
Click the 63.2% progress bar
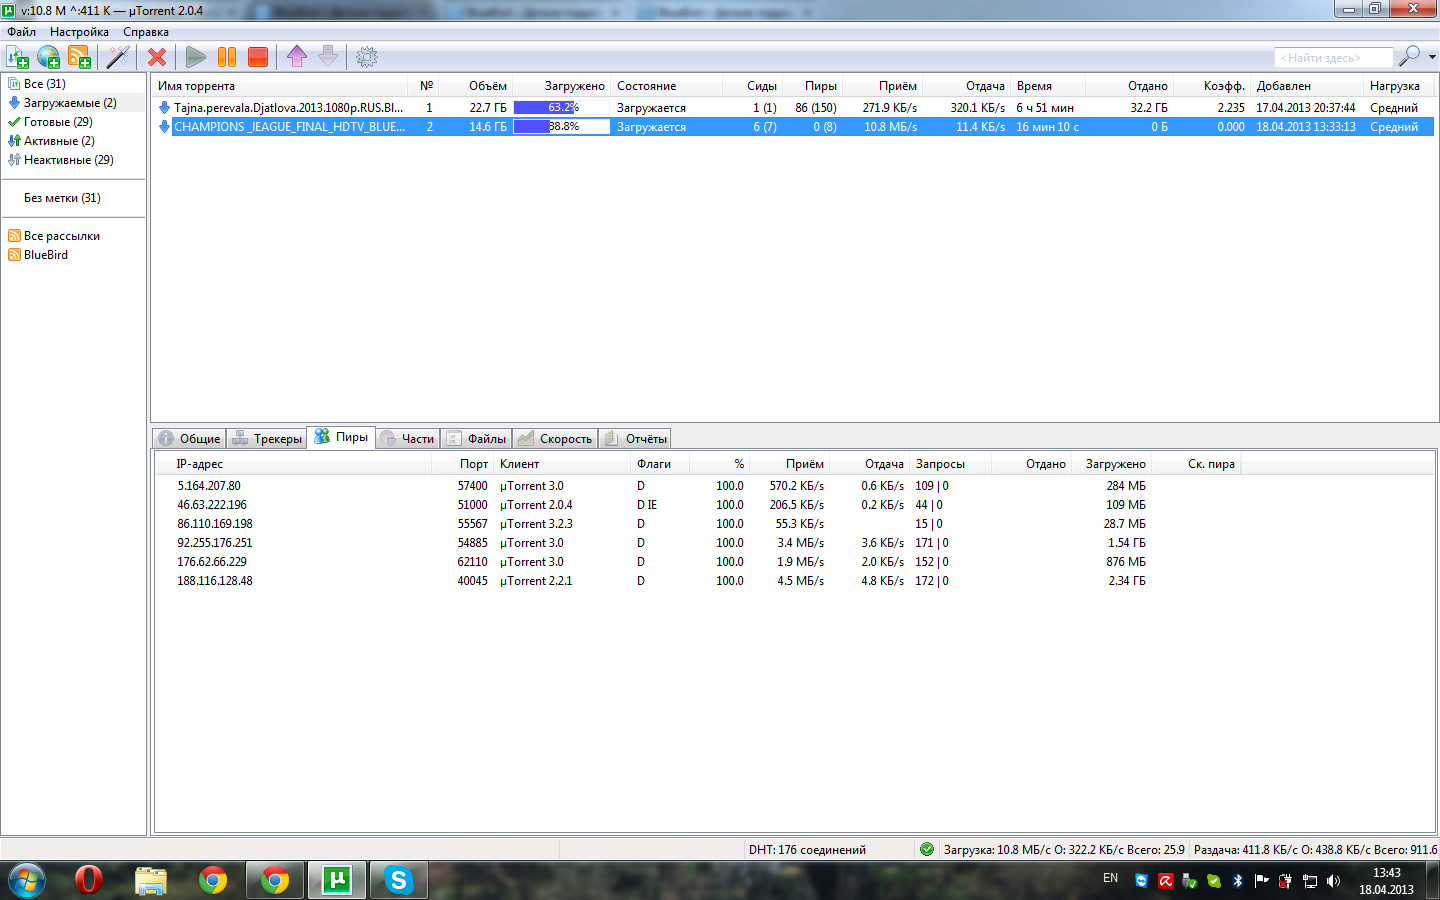[561, 108]
